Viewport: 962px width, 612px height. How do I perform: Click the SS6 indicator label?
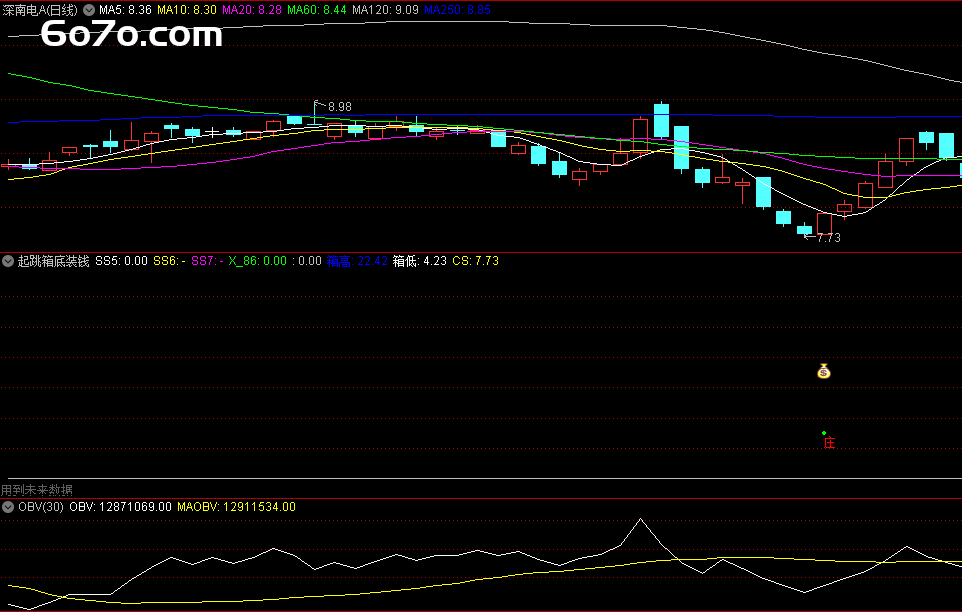point(169,261)
